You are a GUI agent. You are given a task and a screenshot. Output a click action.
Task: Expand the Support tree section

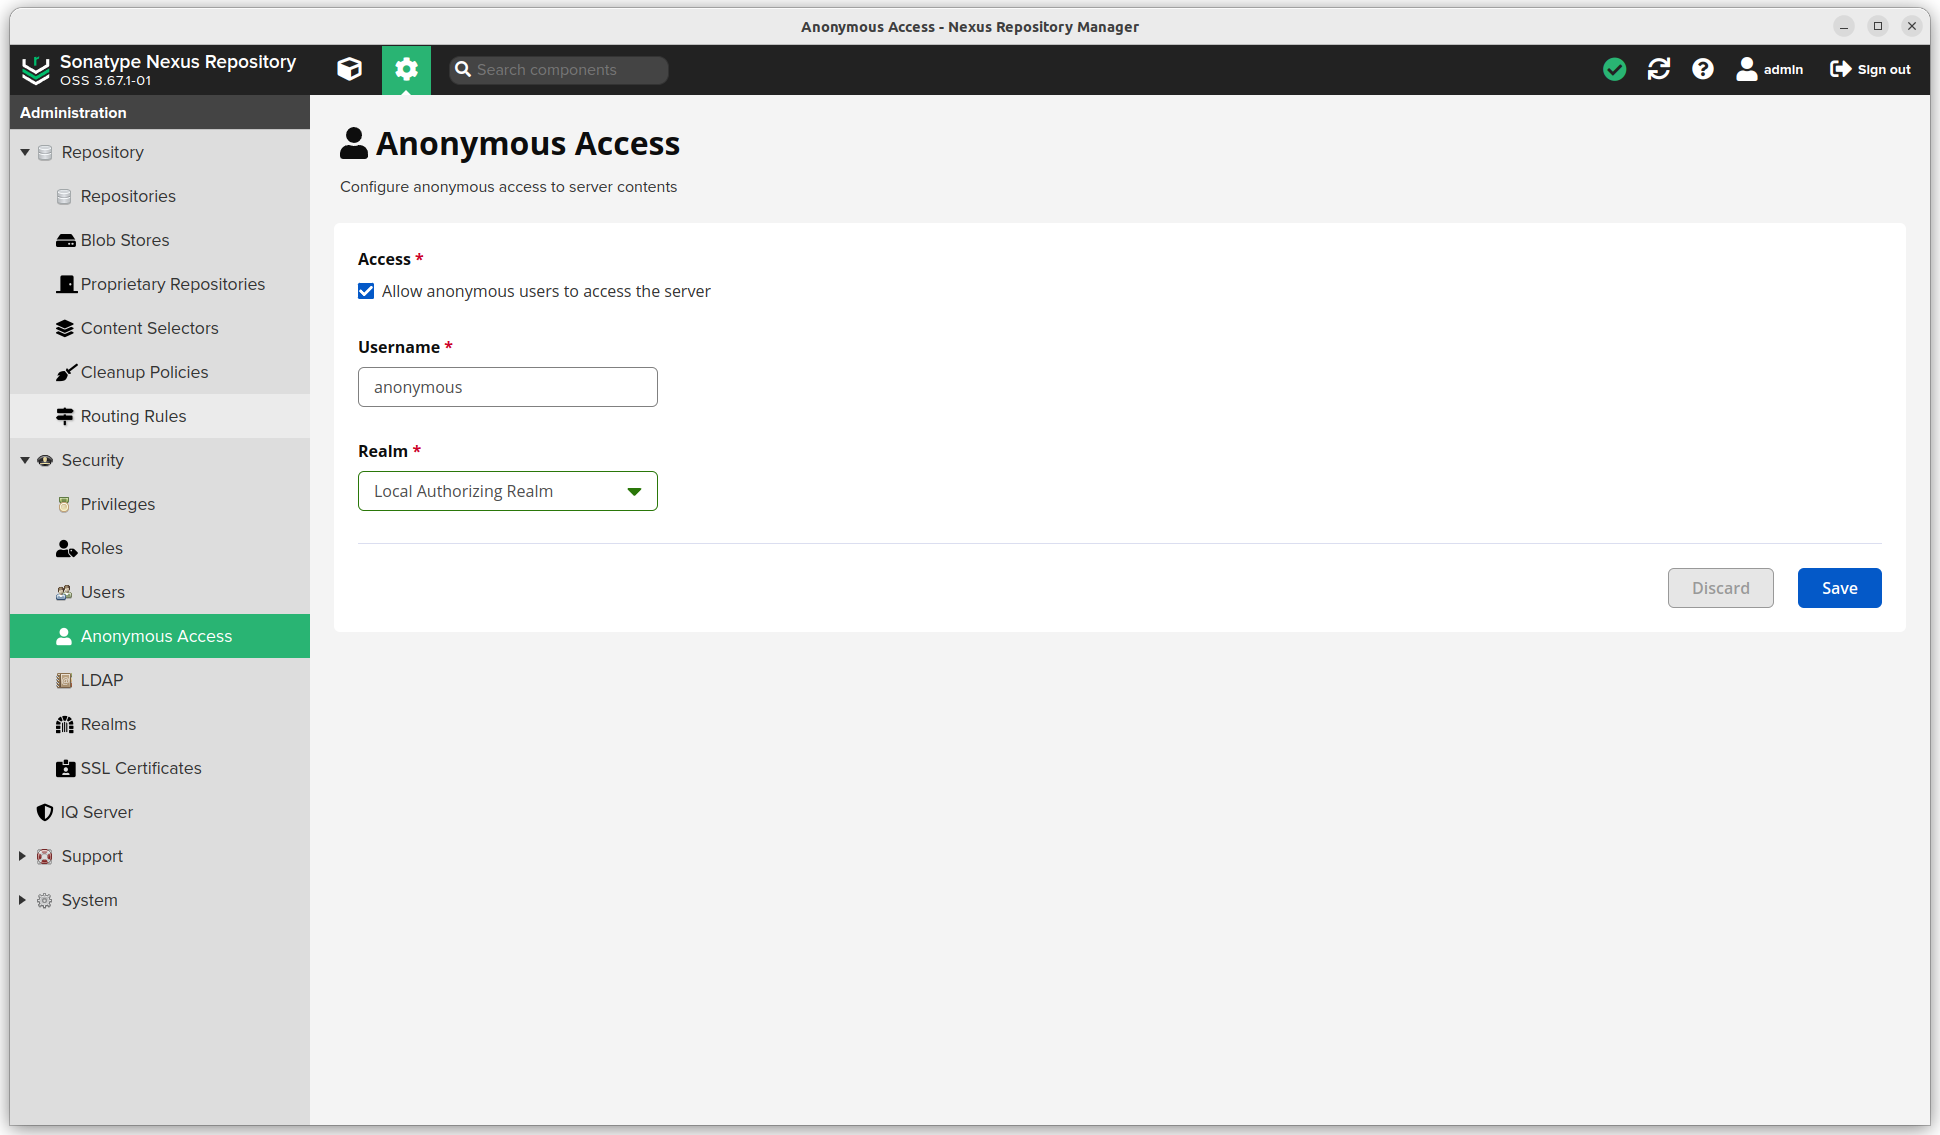coord(22,856)
